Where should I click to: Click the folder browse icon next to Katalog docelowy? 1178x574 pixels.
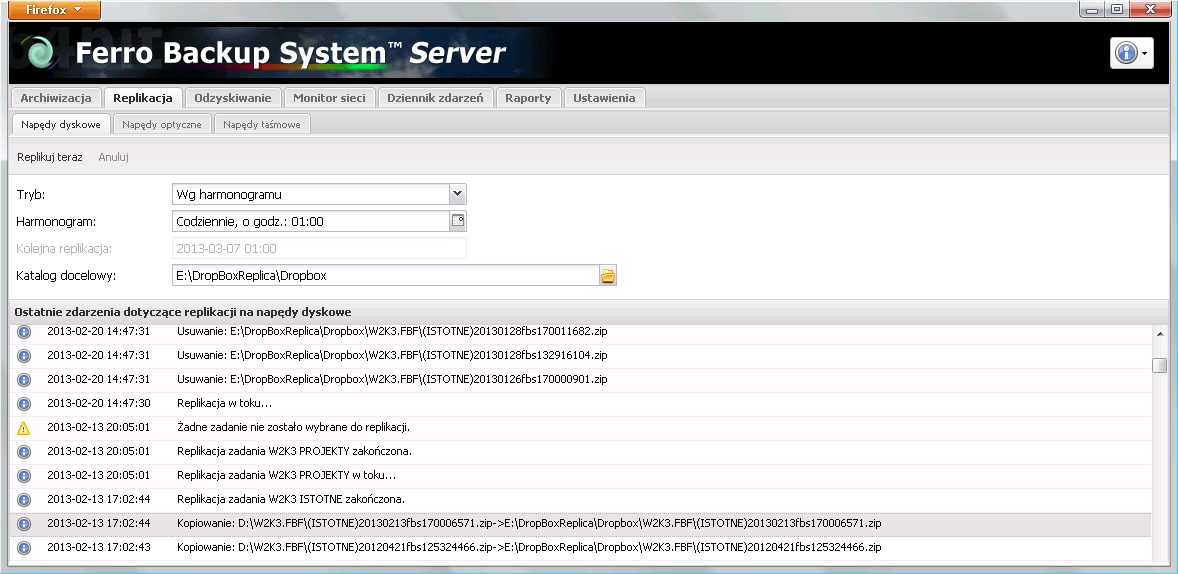(607, 276)
